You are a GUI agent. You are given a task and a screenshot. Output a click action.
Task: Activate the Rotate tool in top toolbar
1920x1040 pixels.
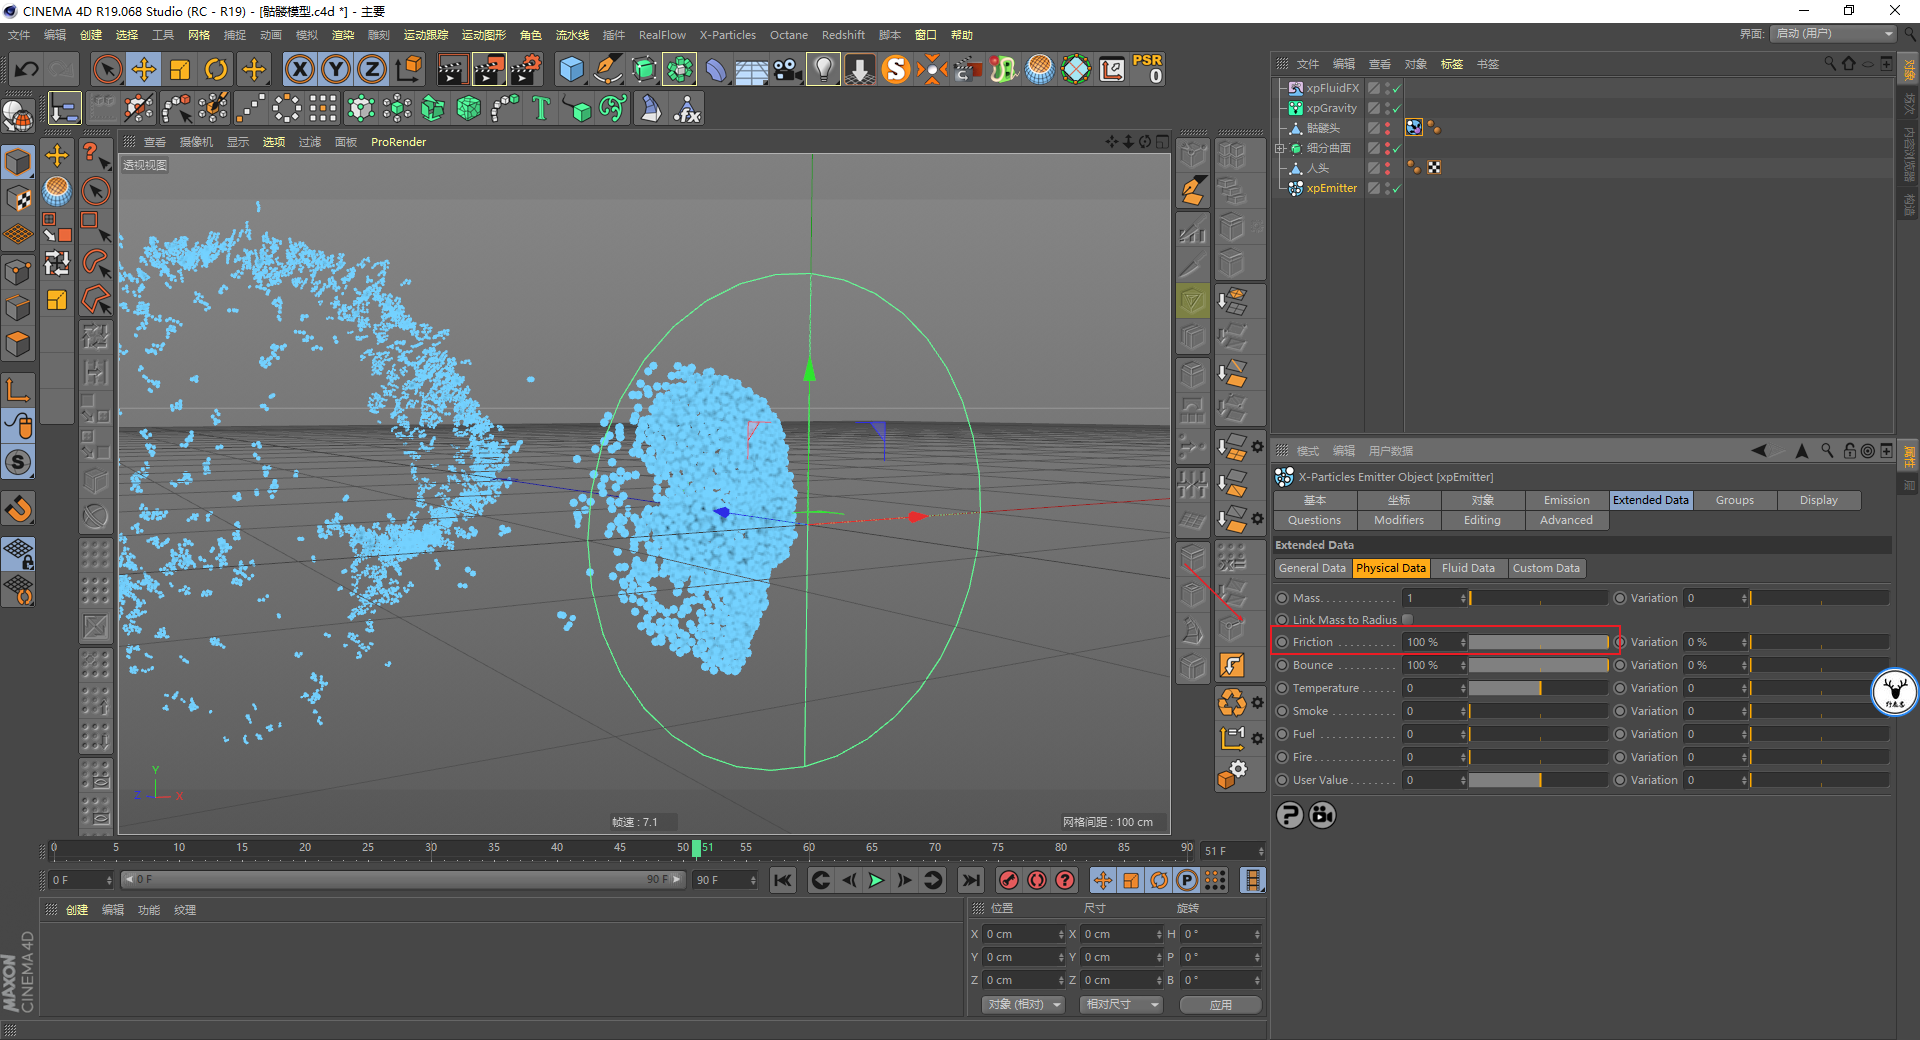216,69
